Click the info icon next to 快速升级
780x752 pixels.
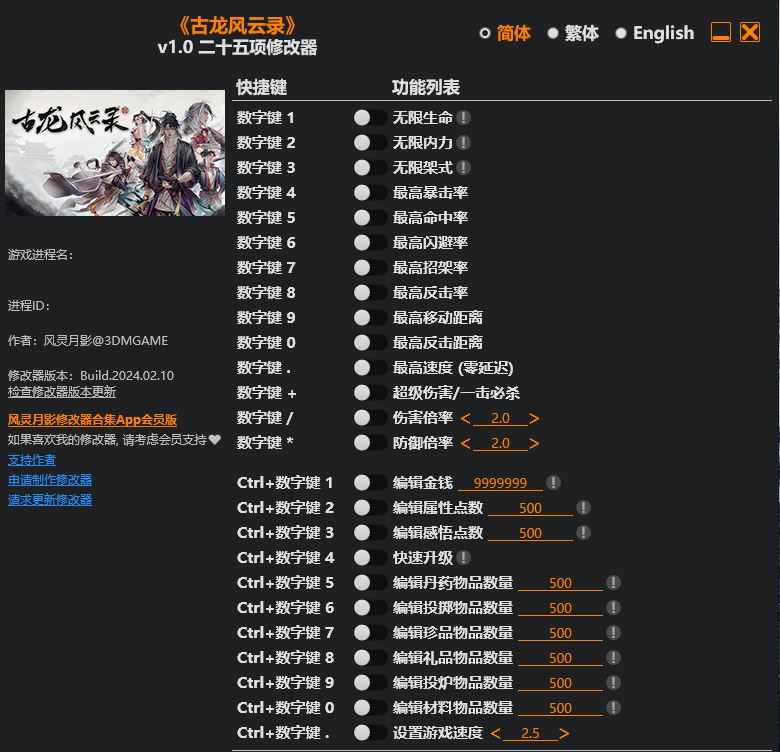463,558
